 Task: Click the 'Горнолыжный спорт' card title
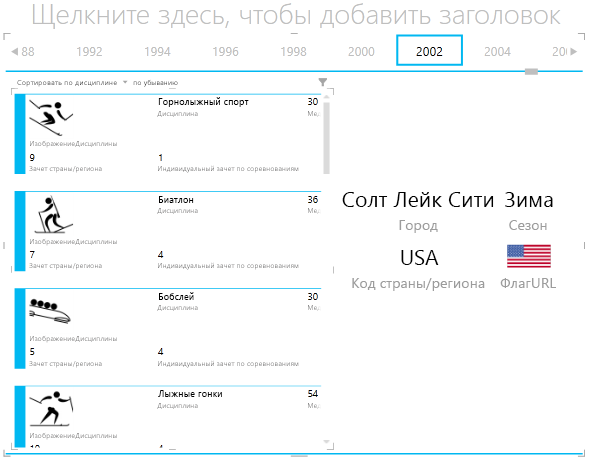[203, 102]
